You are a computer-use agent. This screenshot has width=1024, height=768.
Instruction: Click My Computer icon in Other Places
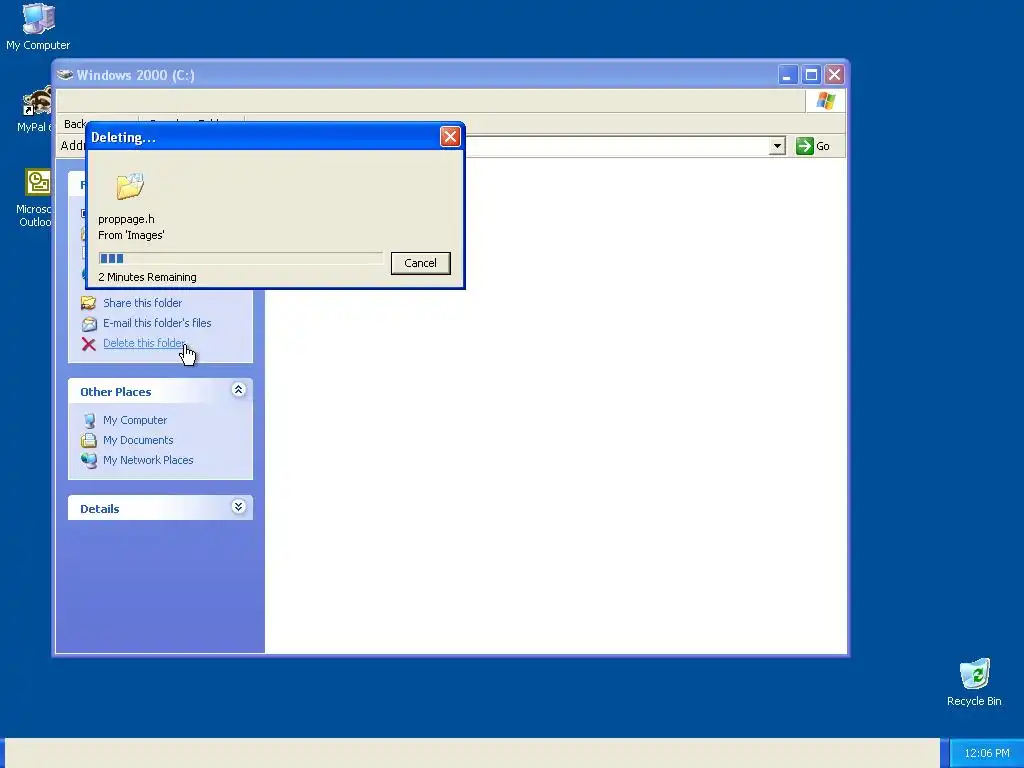89,421
